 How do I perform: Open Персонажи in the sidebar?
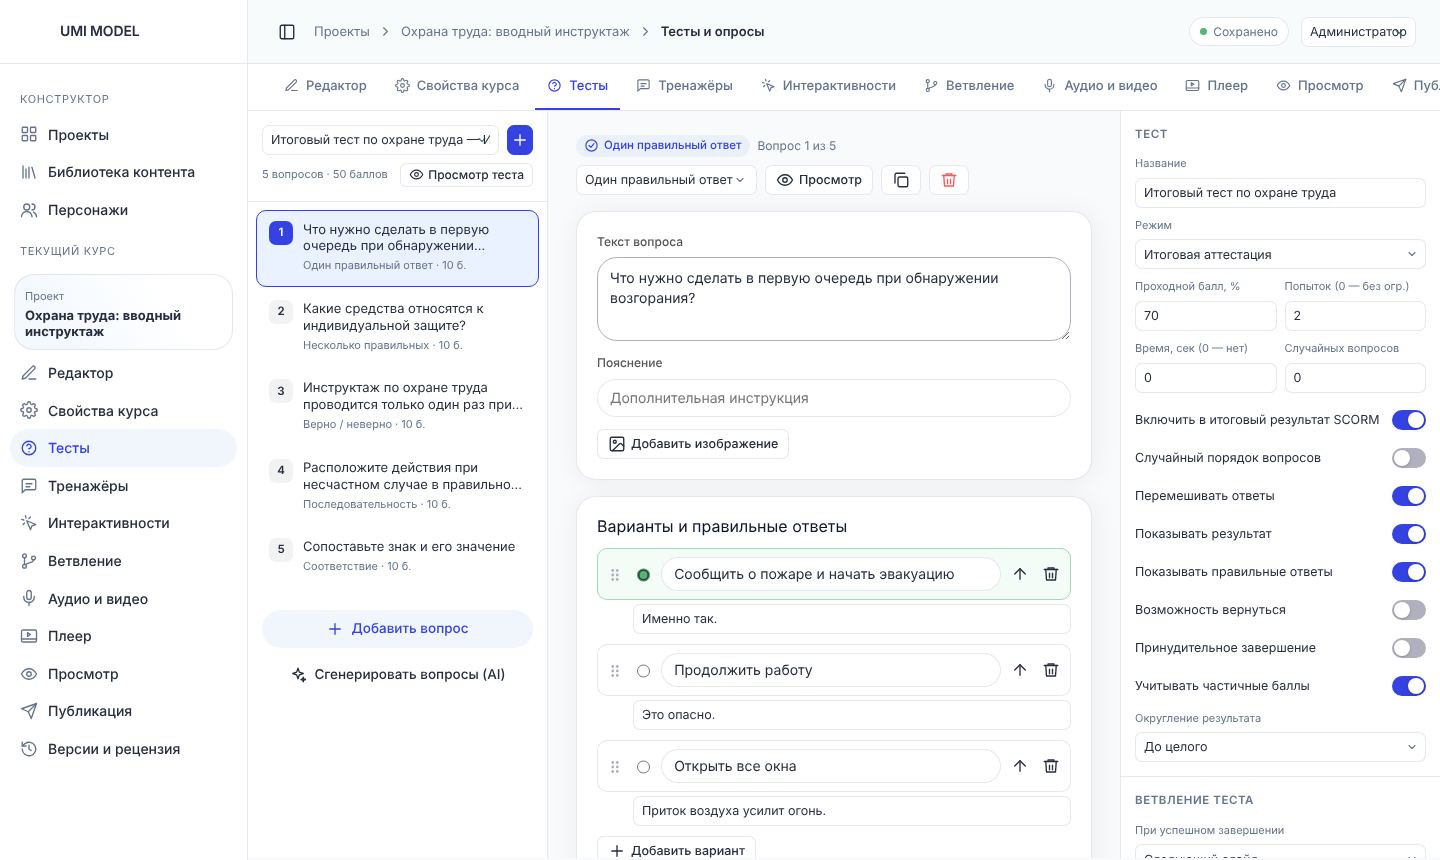tap(123, 210)
